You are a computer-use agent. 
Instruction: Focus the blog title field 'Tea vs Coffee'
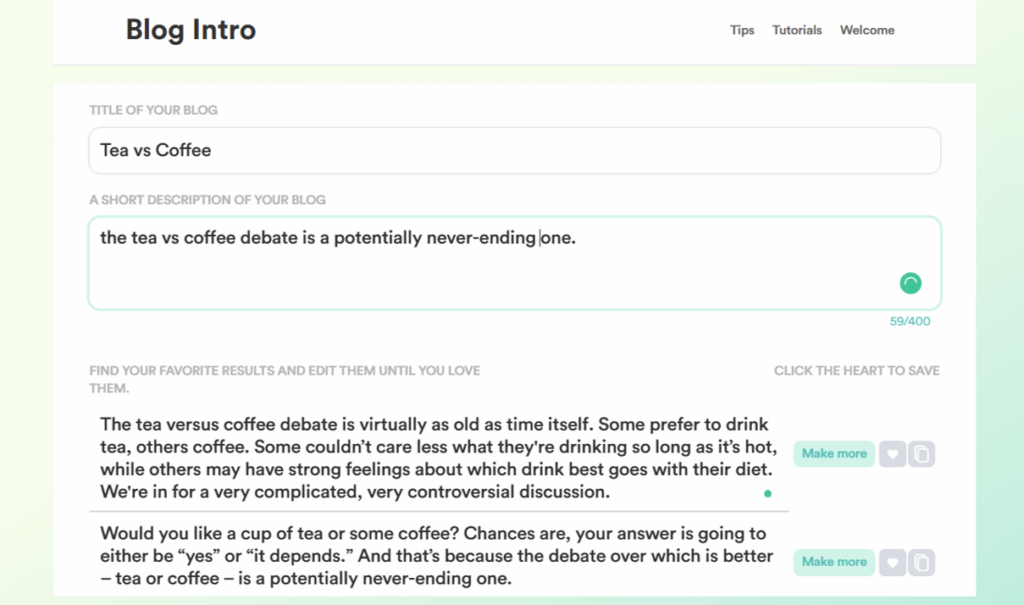tap(515, 150)
